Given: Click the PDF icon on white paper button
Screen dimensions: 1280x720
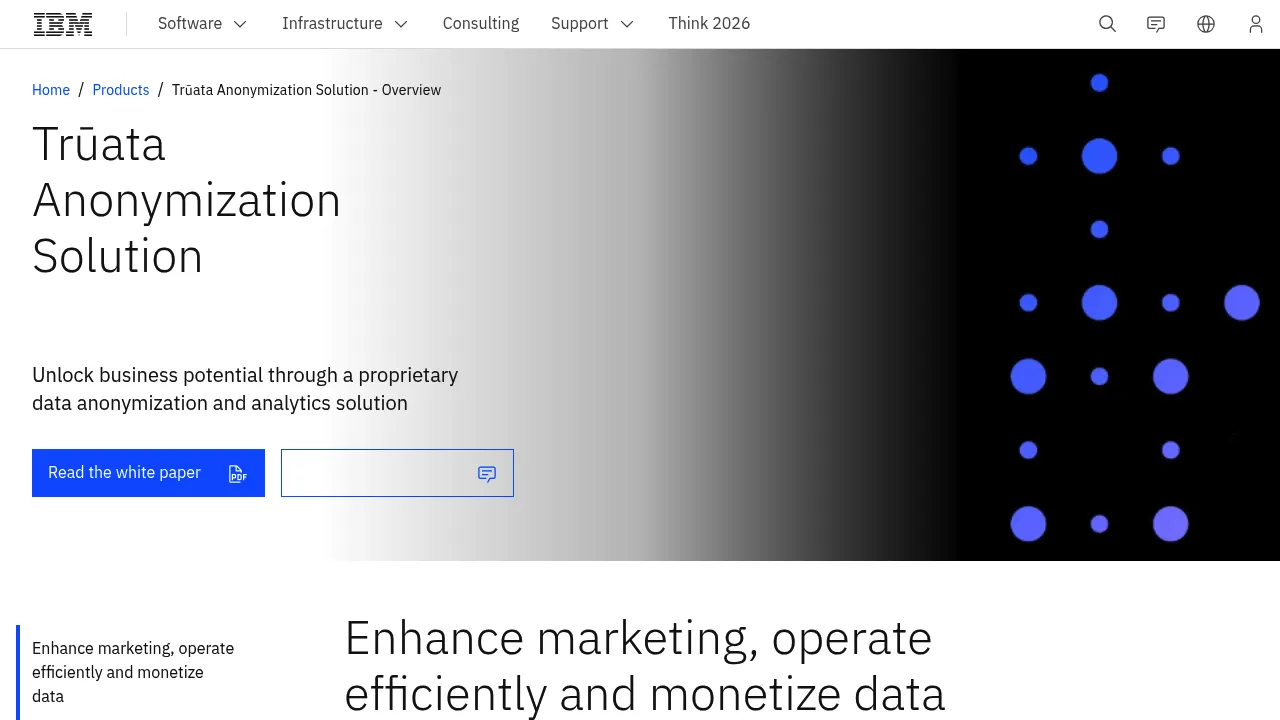Looking at the screenshot, I should click(238, 474).
